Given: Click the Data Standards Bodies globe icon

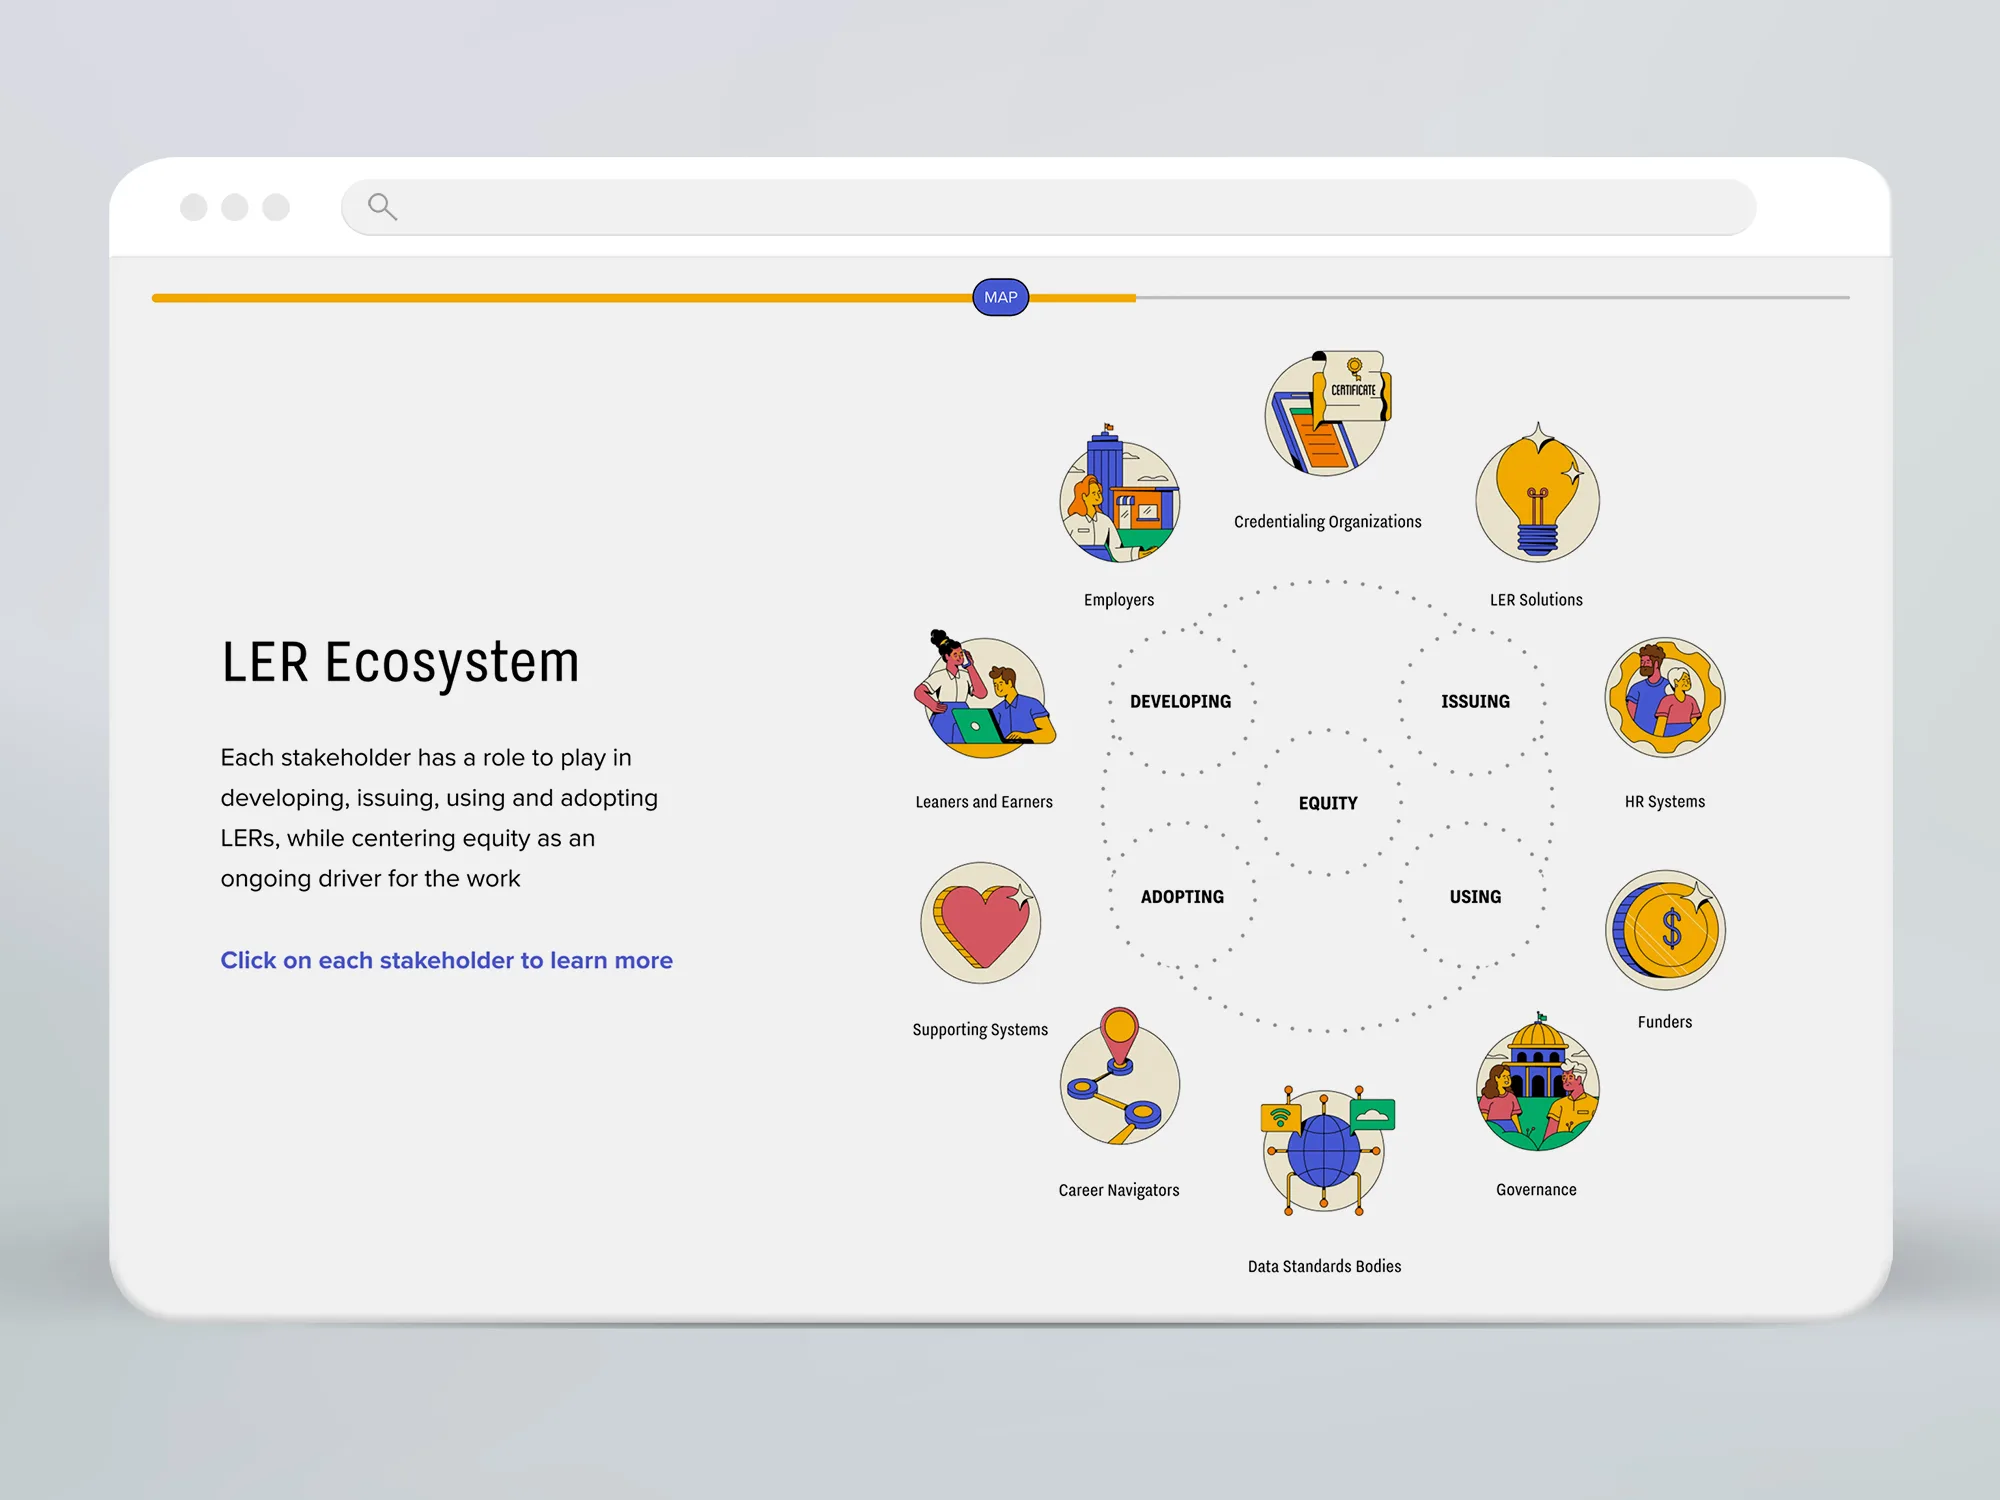Looking at the screenshot, I should [1324, 1152].
